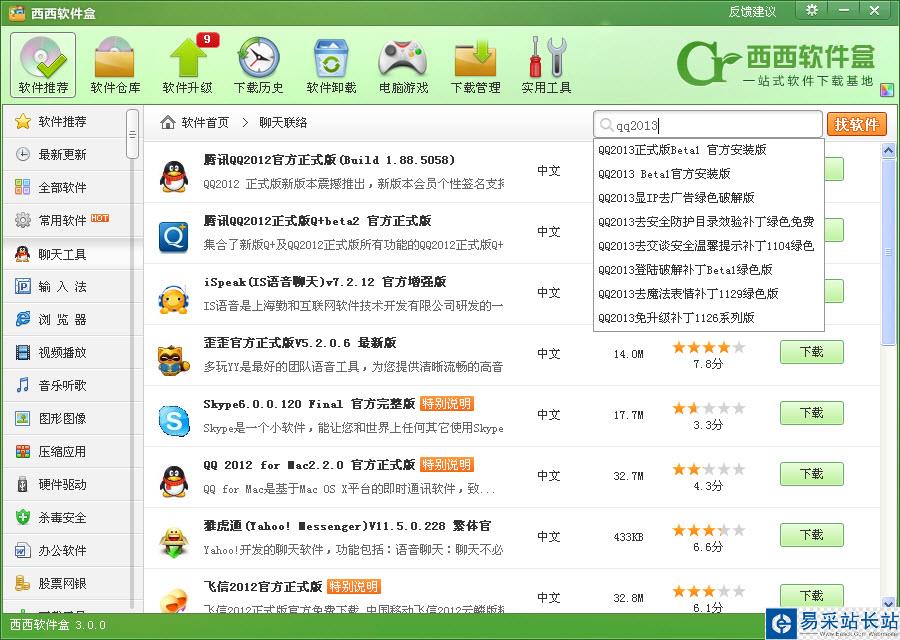Click the sidebar scrollbar handle
900x640 pixels.
click(133, 134)
